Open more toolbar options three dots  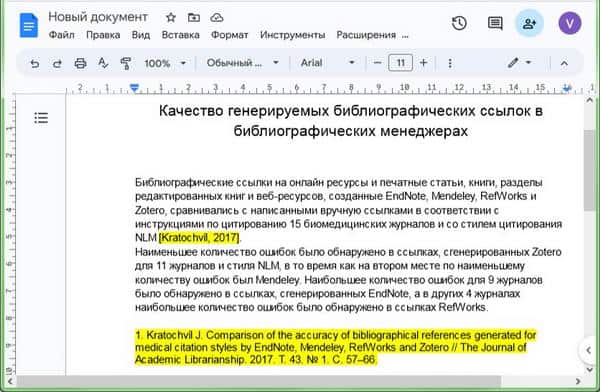(450, 63)
